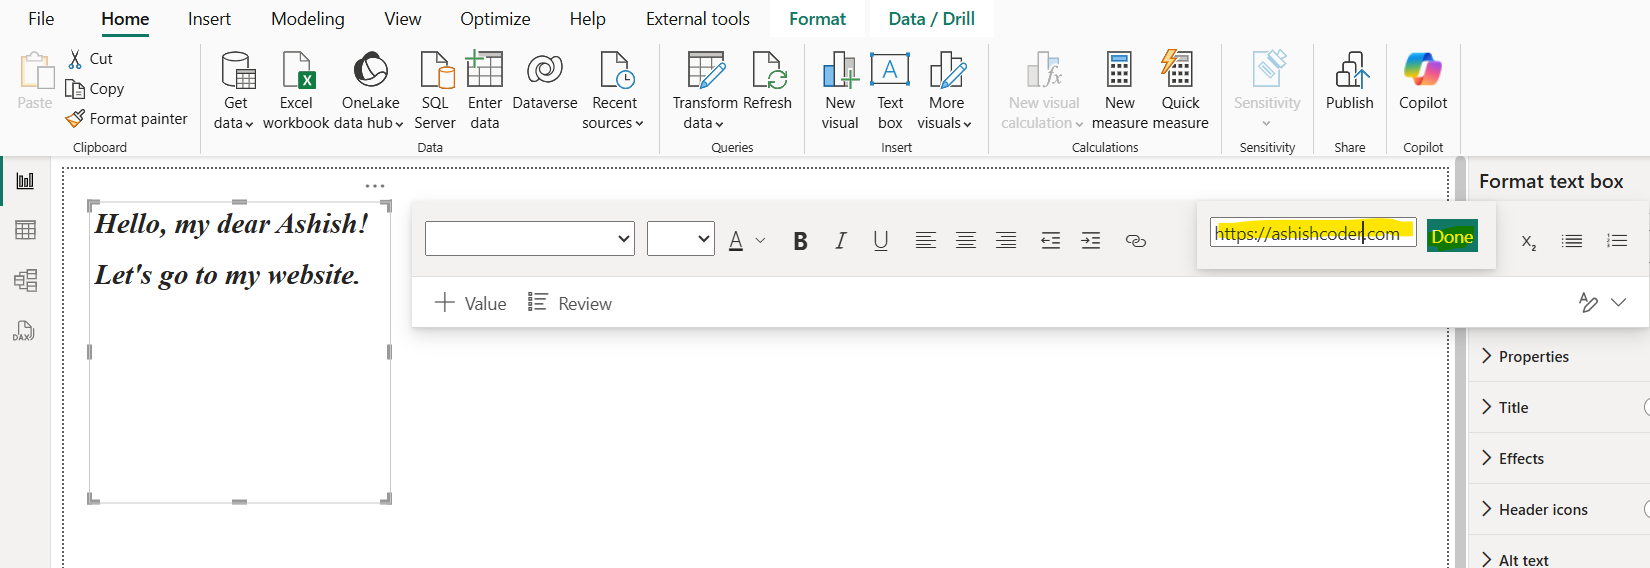The width and height of the screenshot is (1650, 568).
Task: Open the Text box tool
Action: pyautogui.click(x=889, y=91)
